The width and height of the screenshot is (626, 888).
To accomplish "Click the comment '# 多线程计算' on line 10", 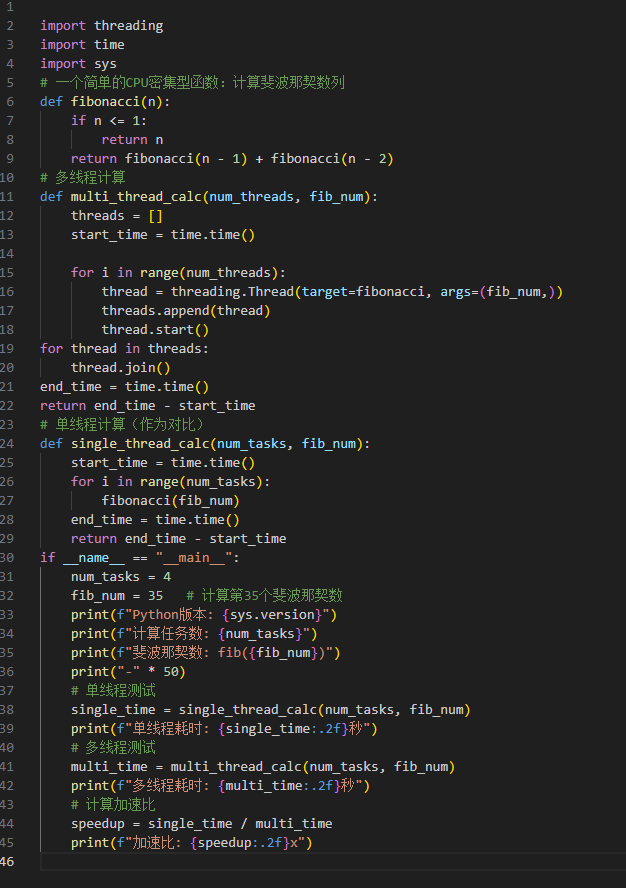I will [x=83, y=177].
